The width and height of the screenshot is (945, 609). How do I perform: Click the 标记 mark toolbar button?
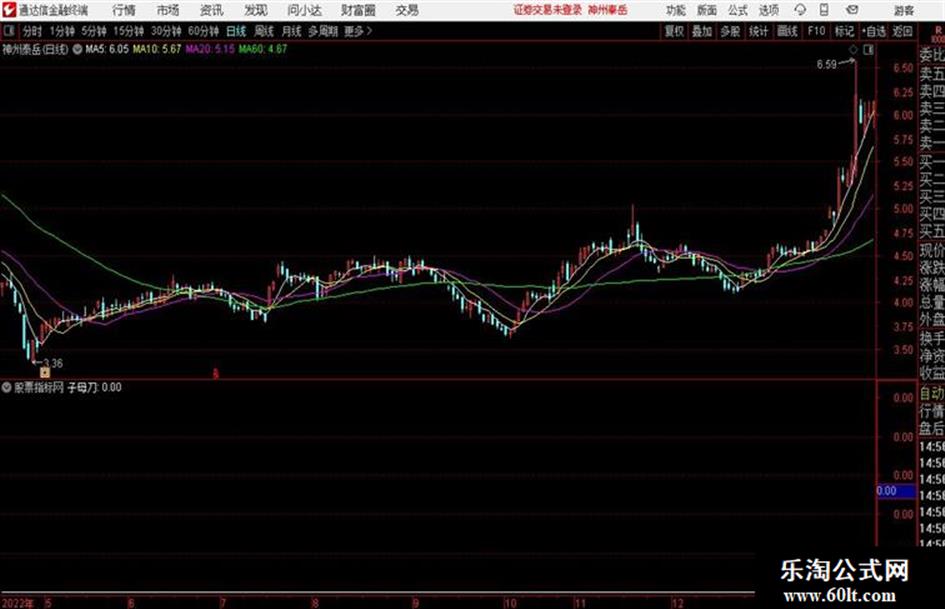(844, 31)
